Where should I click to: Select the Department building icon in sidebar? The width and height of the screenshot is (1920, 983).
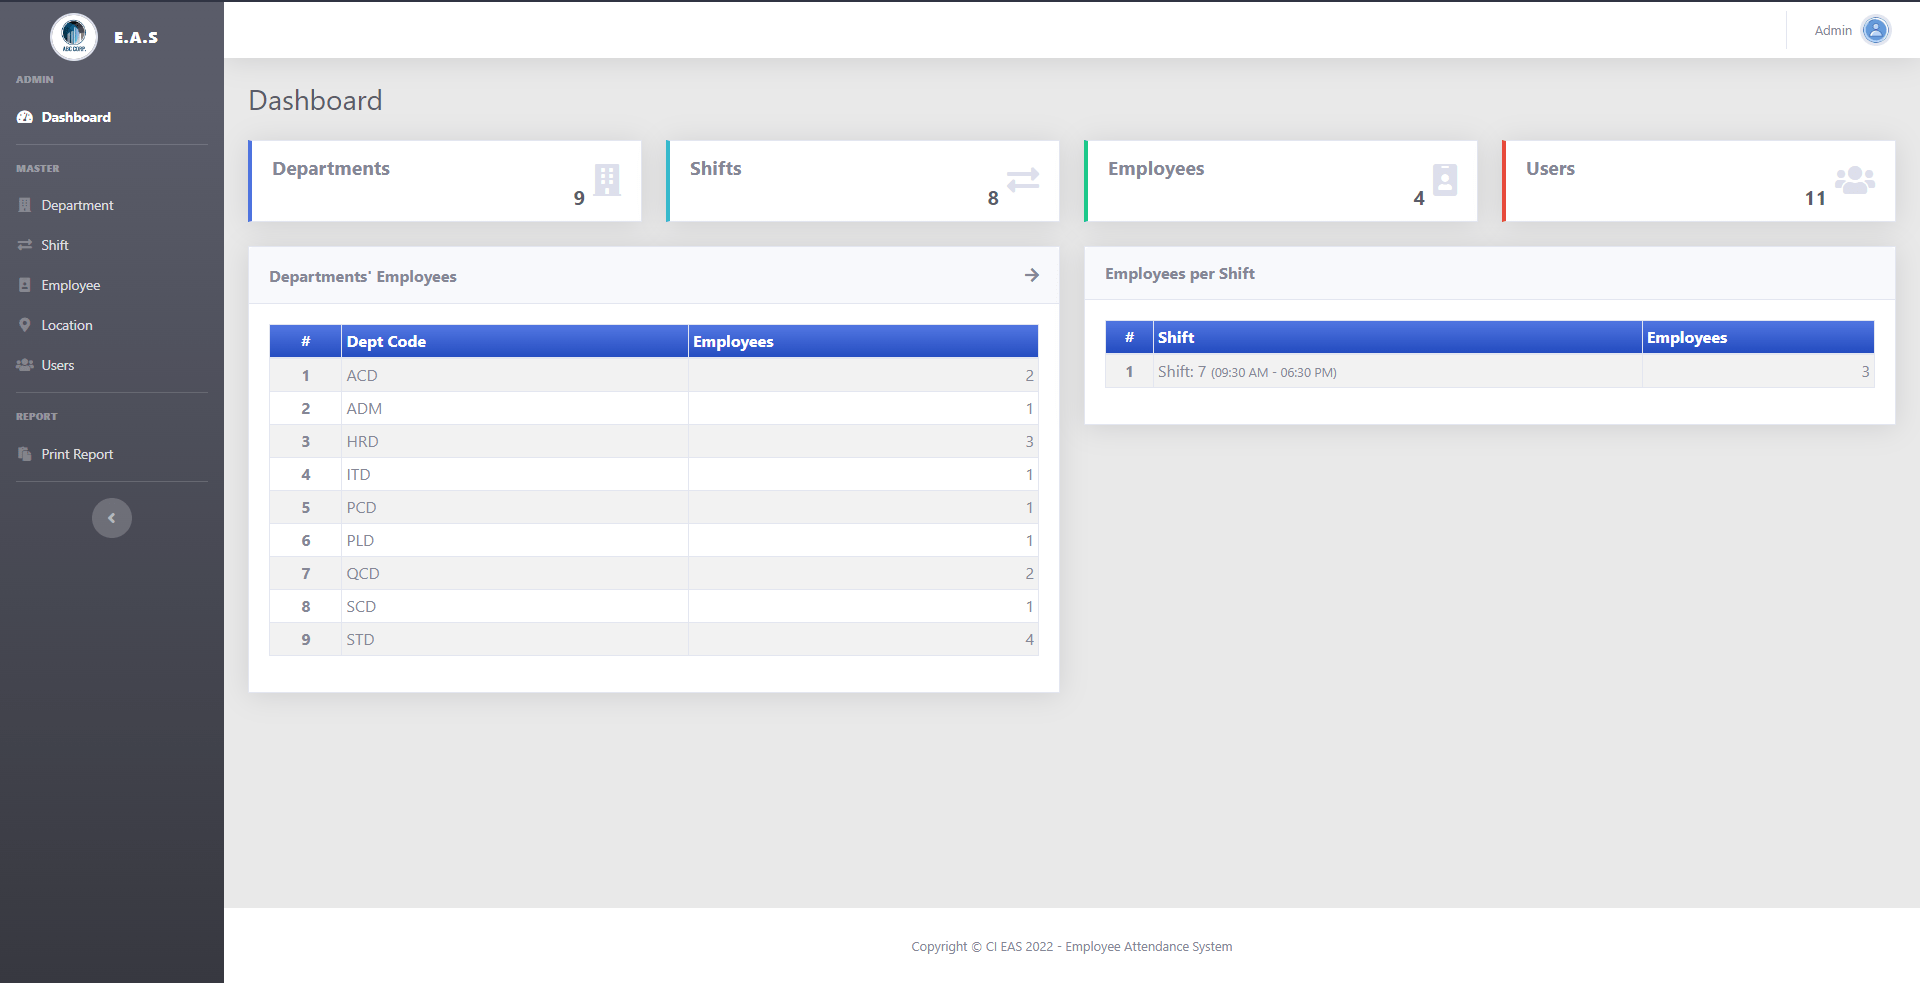[x=24, y=205]
